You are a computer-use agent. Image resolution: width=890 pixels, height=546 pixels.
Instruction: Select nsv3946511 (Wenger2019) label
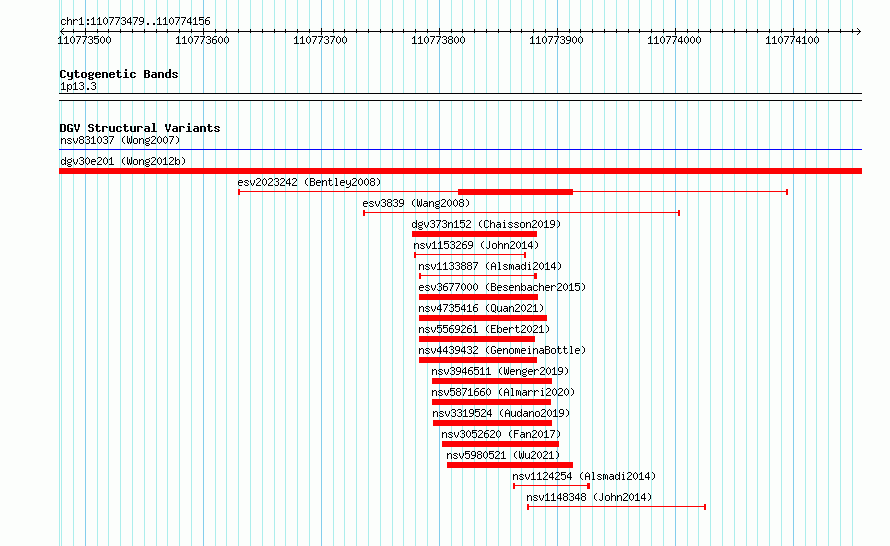point(500,371)
